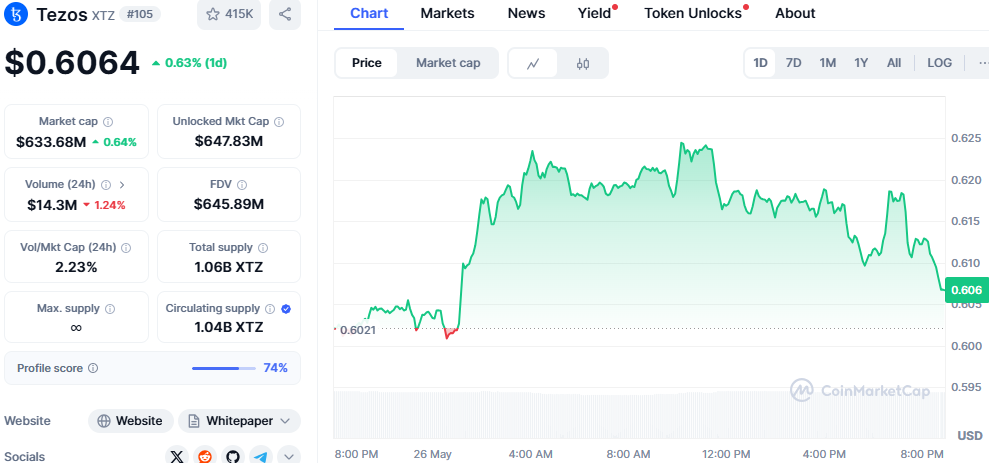Click the 2.23% Vol/Mkt Cap value
This screenshot has width=989, height=463.
tap(76, 267)
